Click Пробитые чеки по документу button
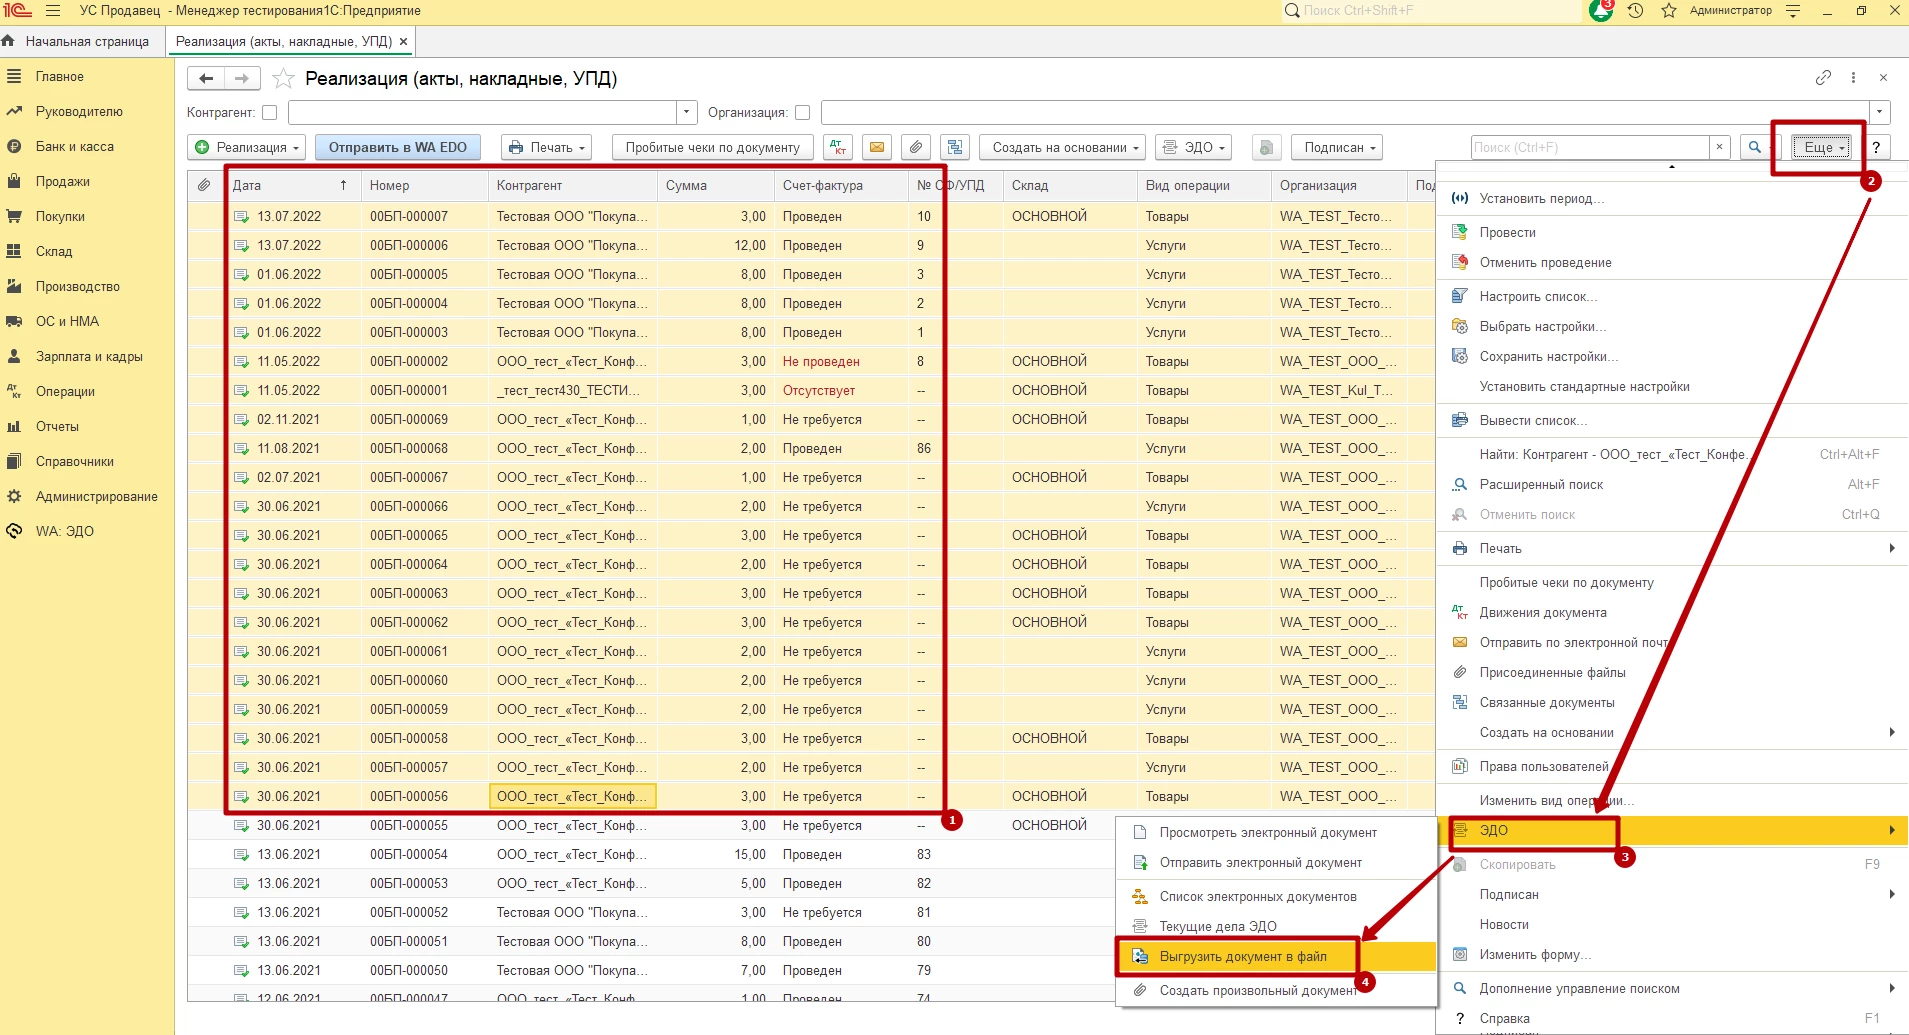Screen dimensions: 1909x1035 pos(712,147)
